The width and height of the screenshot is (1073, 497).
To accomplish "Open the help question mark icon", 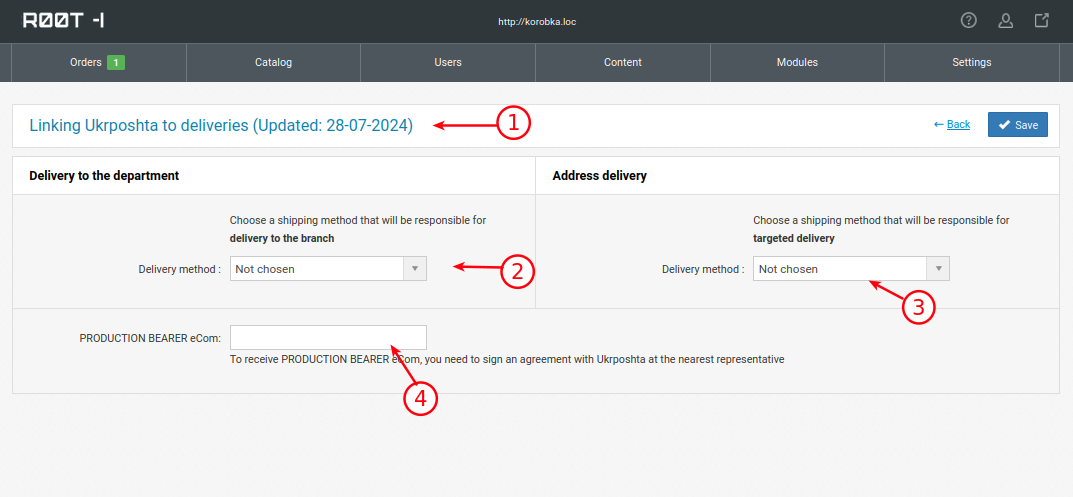I will [968, 21].
